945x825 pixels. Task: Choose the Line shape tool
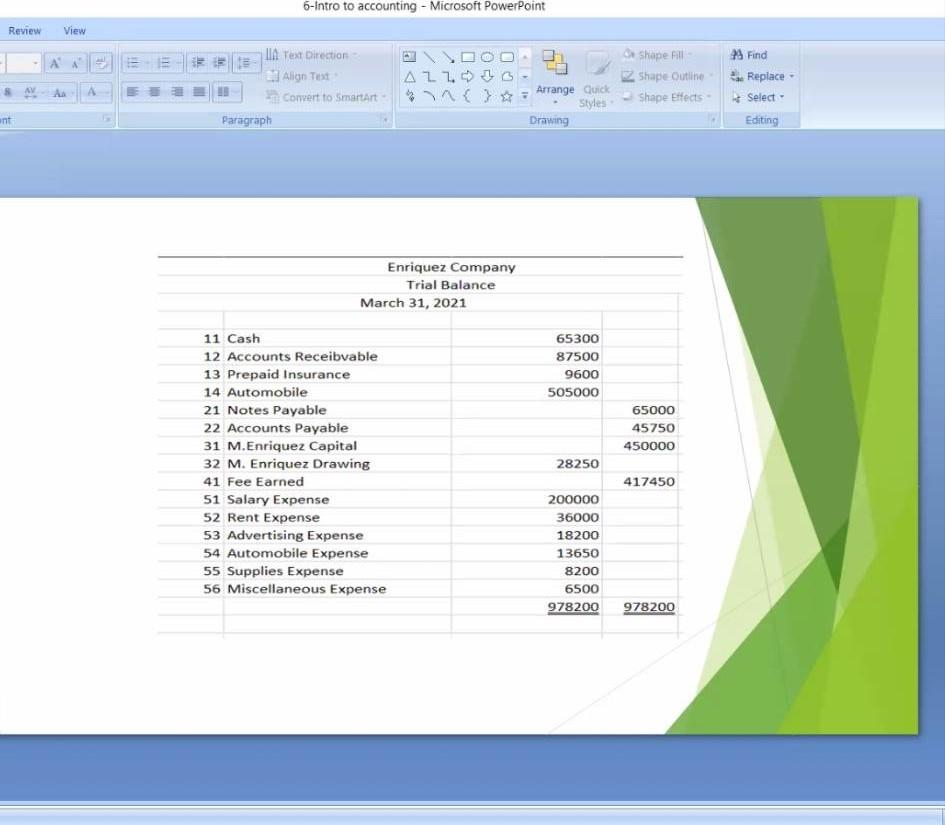click(428, 57)
